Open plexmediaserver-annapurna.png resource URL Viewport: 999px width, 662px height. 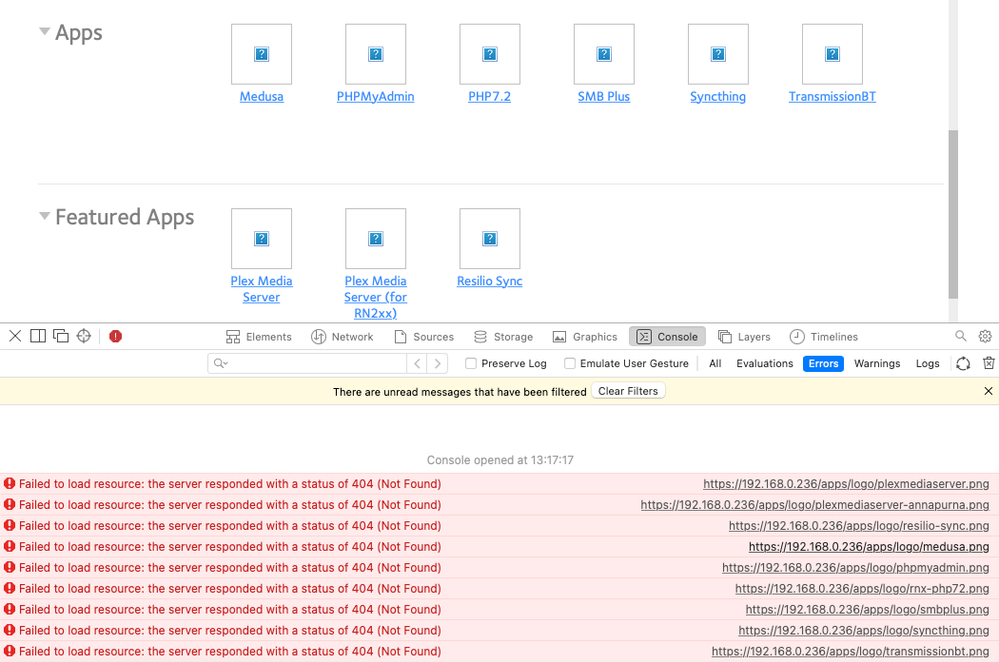tap(815, 505)
